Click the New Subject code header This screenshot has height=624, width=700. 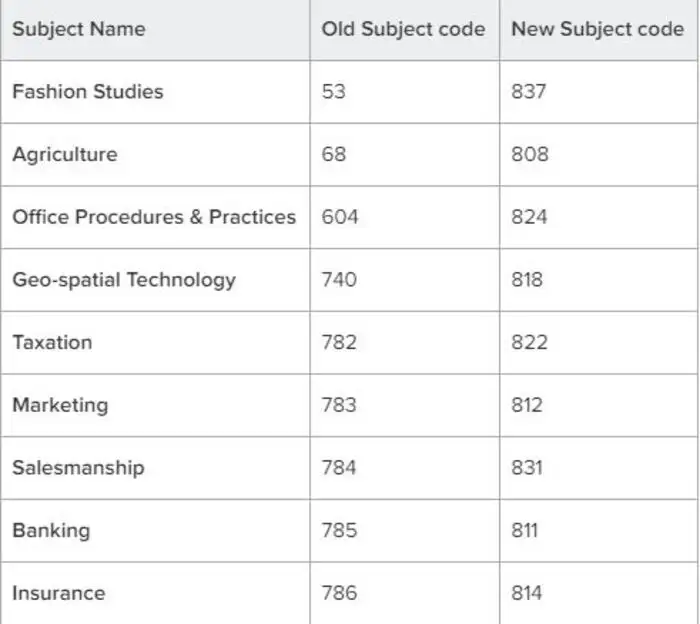tap(597, 29)
